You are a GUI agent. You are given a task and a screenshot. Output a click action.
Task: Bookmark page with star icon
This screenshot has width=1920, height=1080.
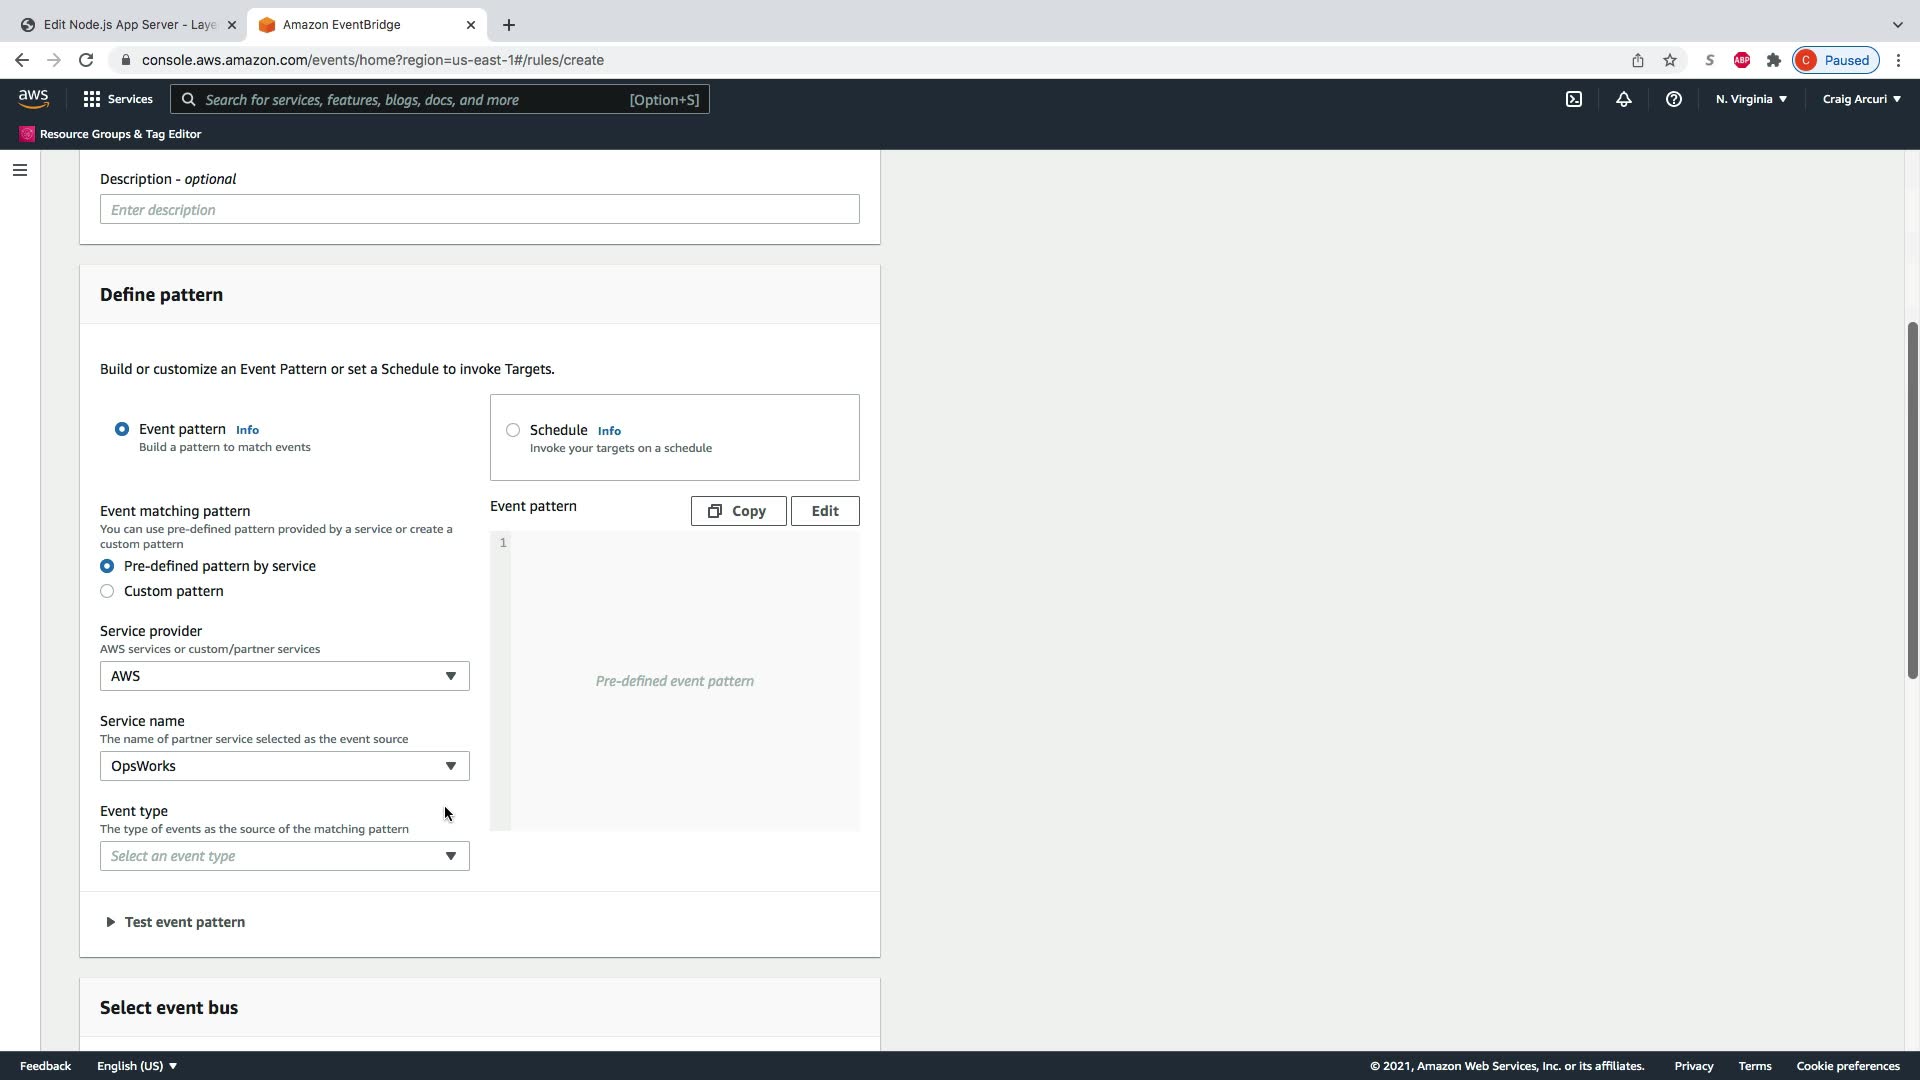pos(1670,60)
